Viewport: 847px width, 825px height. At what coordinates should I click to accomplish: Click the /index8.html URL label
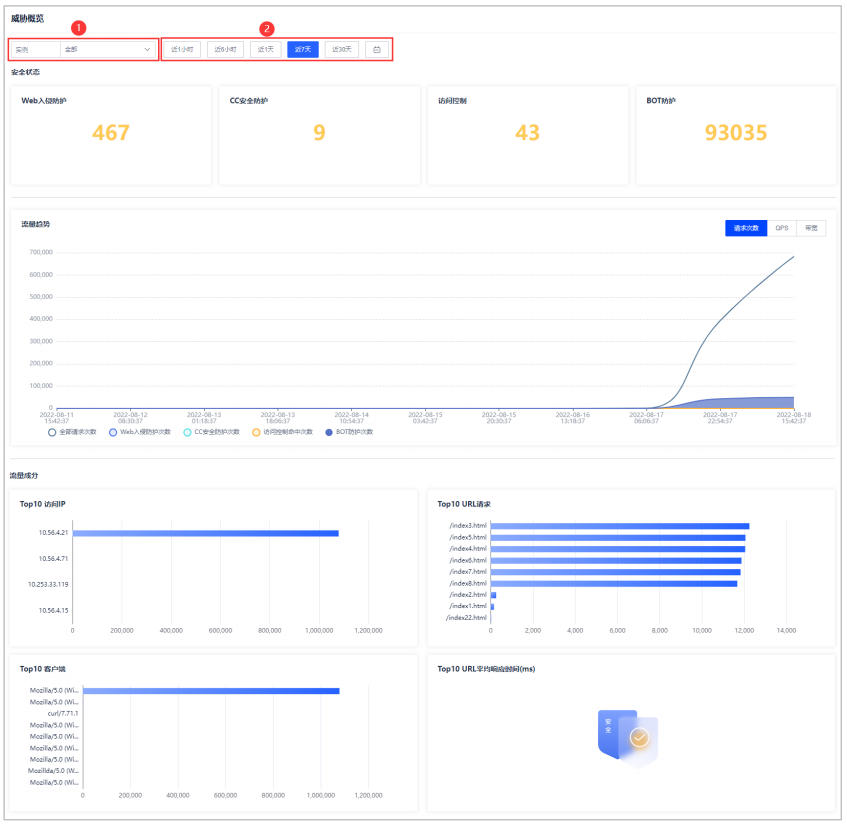pos(468,583)
